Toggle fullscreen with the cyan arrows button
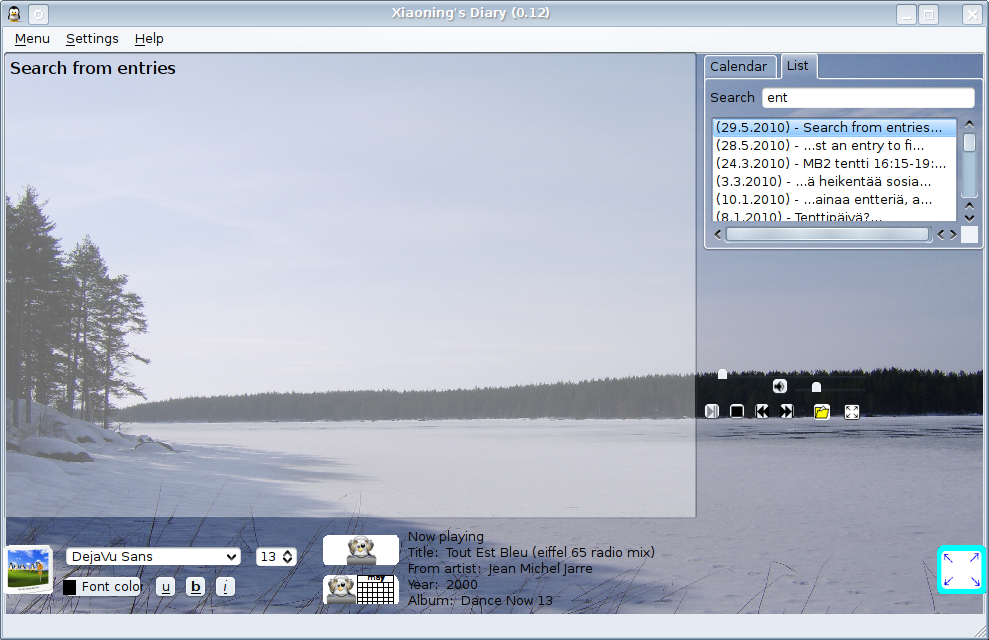This screenshot has height=640, width=989. (961, 569)
